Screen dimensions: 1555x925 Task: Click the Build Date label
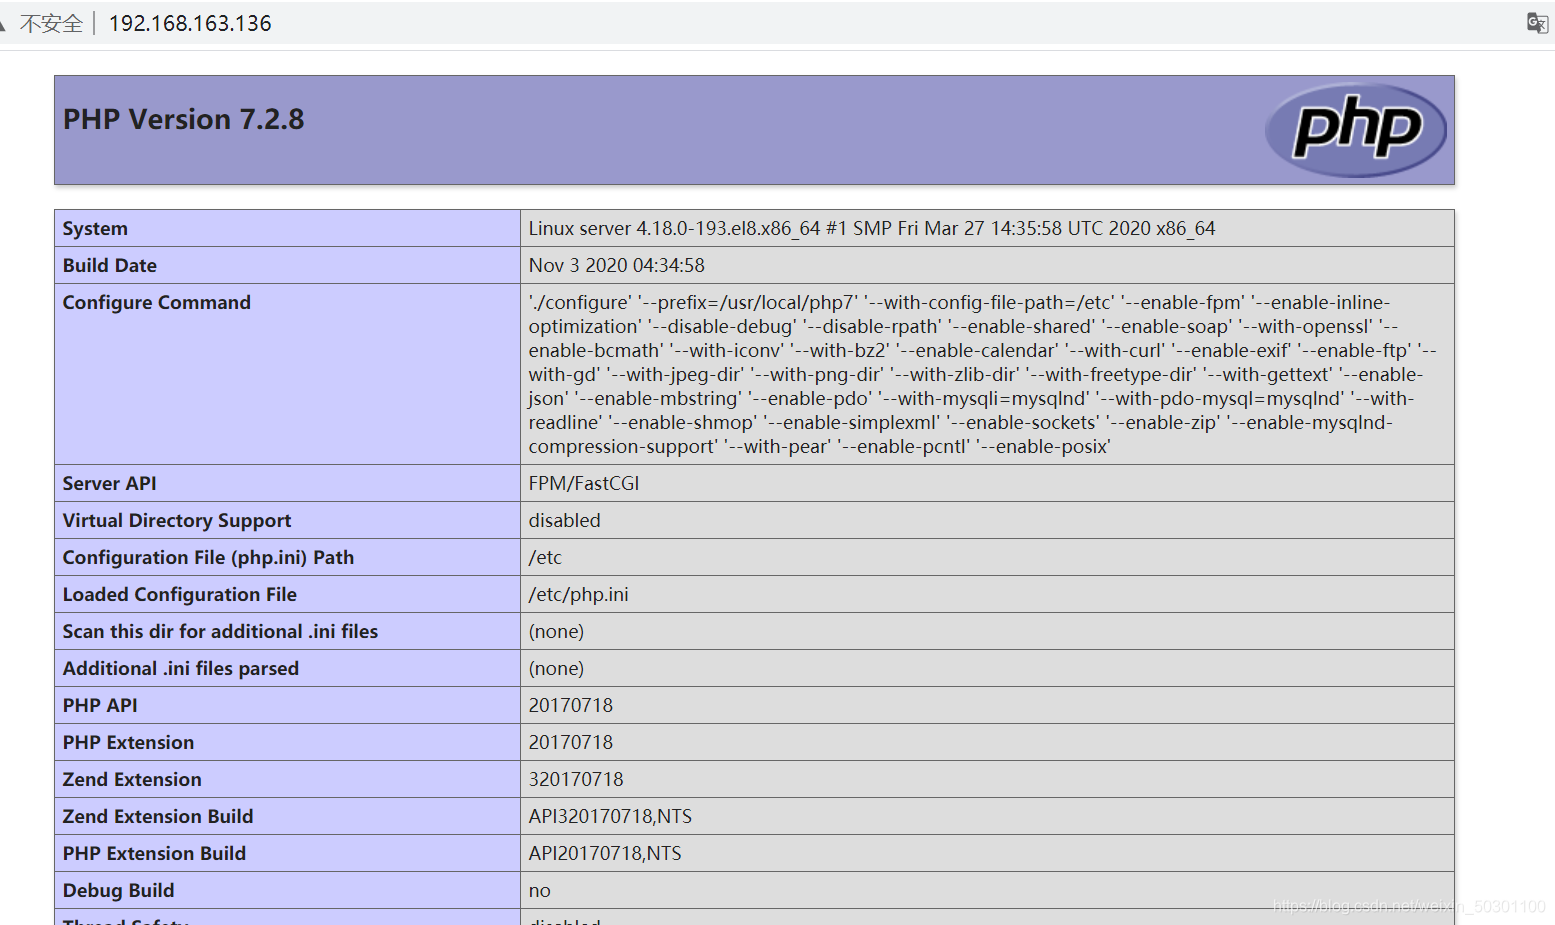tap(110, 265)
